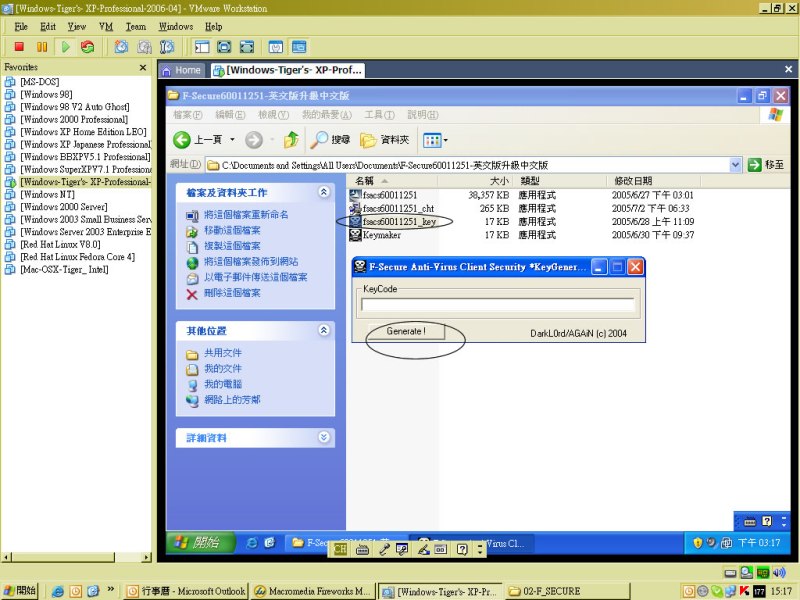Screen dimensions: 800x600
Task: Select [MS-DOS] in Favorites list
Action: click(x=39, y=82)
